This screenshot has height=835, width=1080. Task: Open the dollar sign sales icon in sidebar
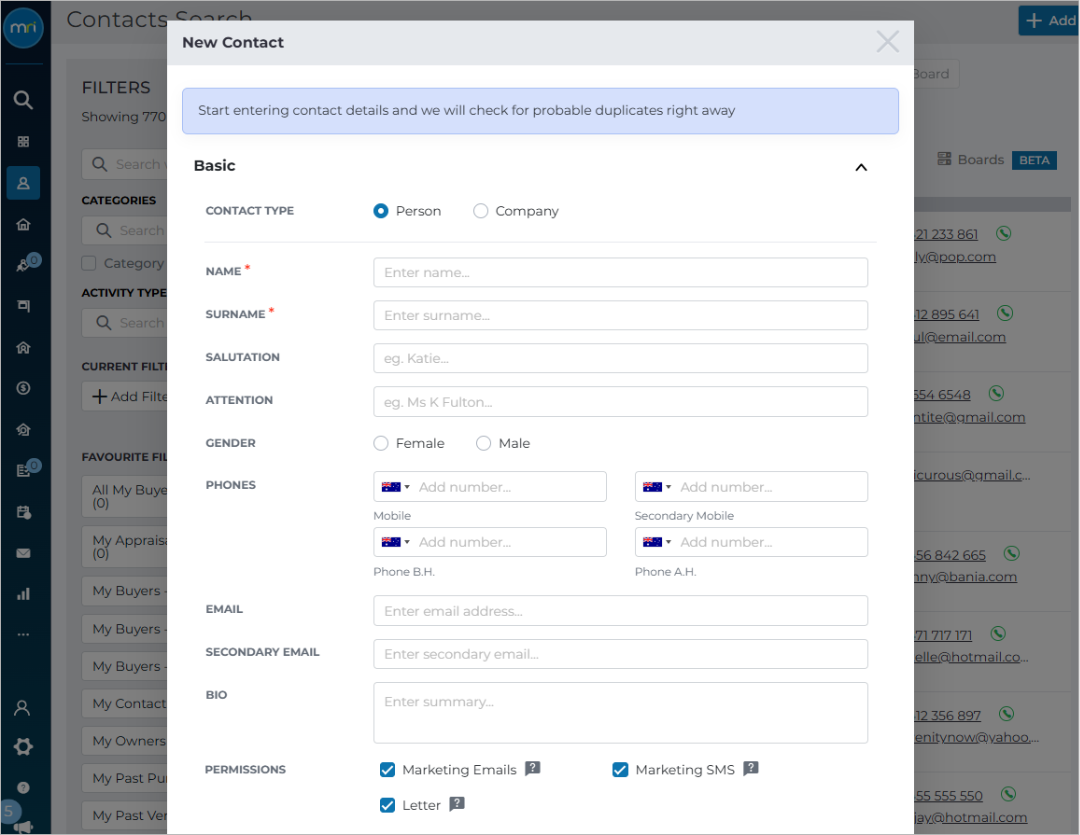pos(23,388)
